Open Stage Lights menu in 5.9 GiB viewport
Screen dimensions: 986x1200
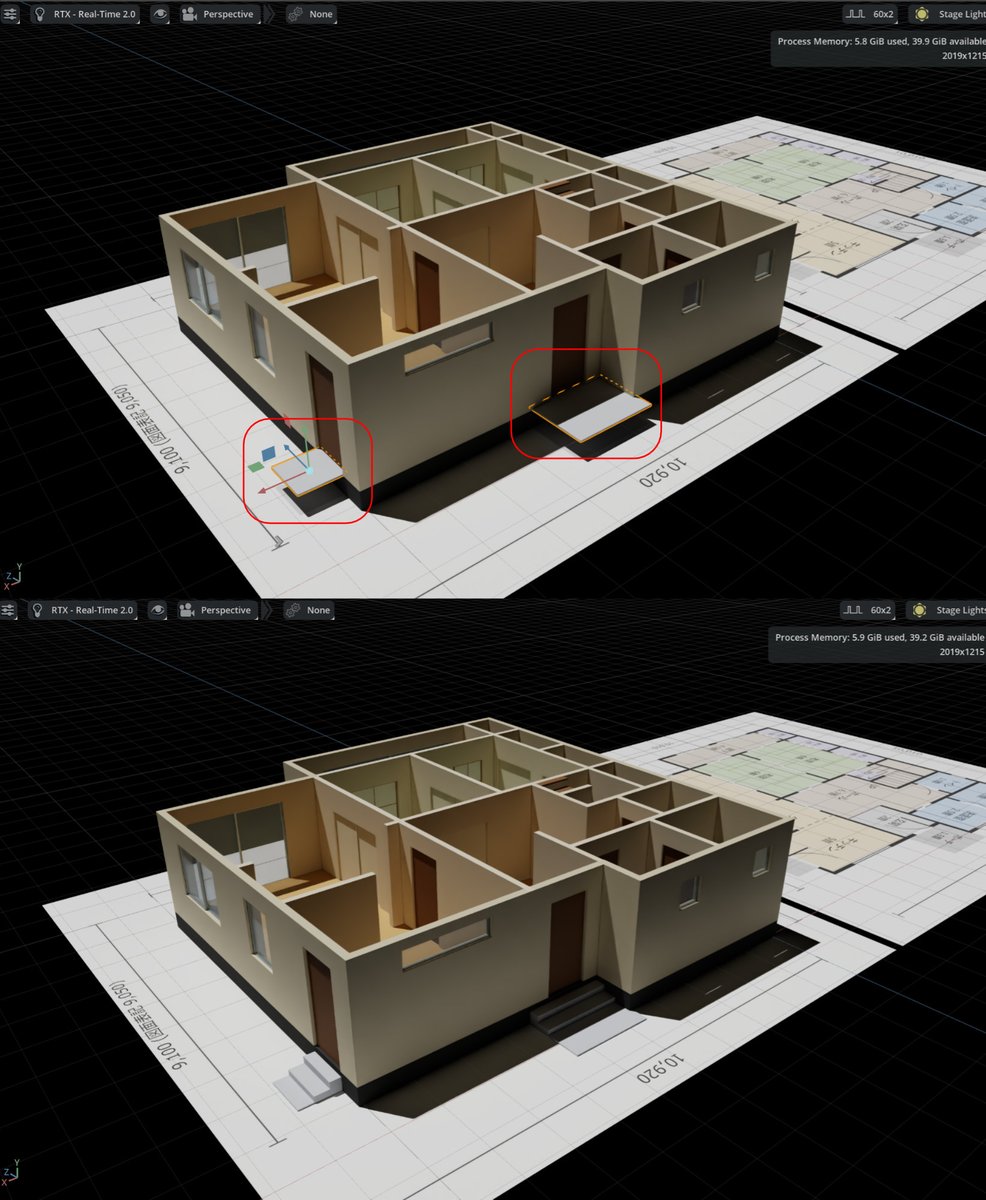pyautogui.click(x=947, y=610)
